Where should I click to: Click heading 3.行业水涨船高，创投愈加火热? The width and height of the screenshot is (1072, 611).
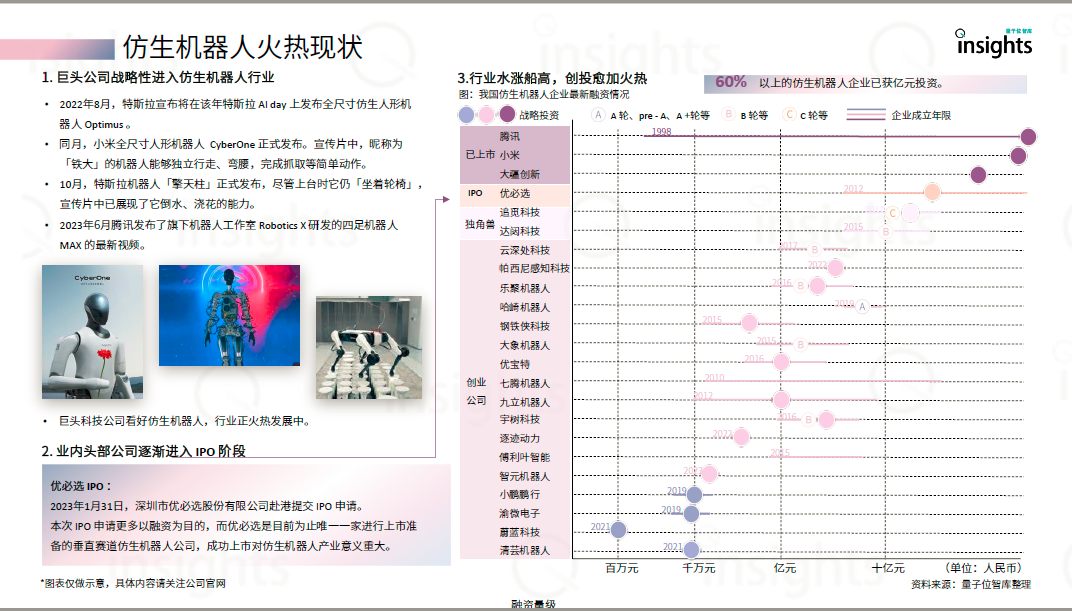click(552, 78)
